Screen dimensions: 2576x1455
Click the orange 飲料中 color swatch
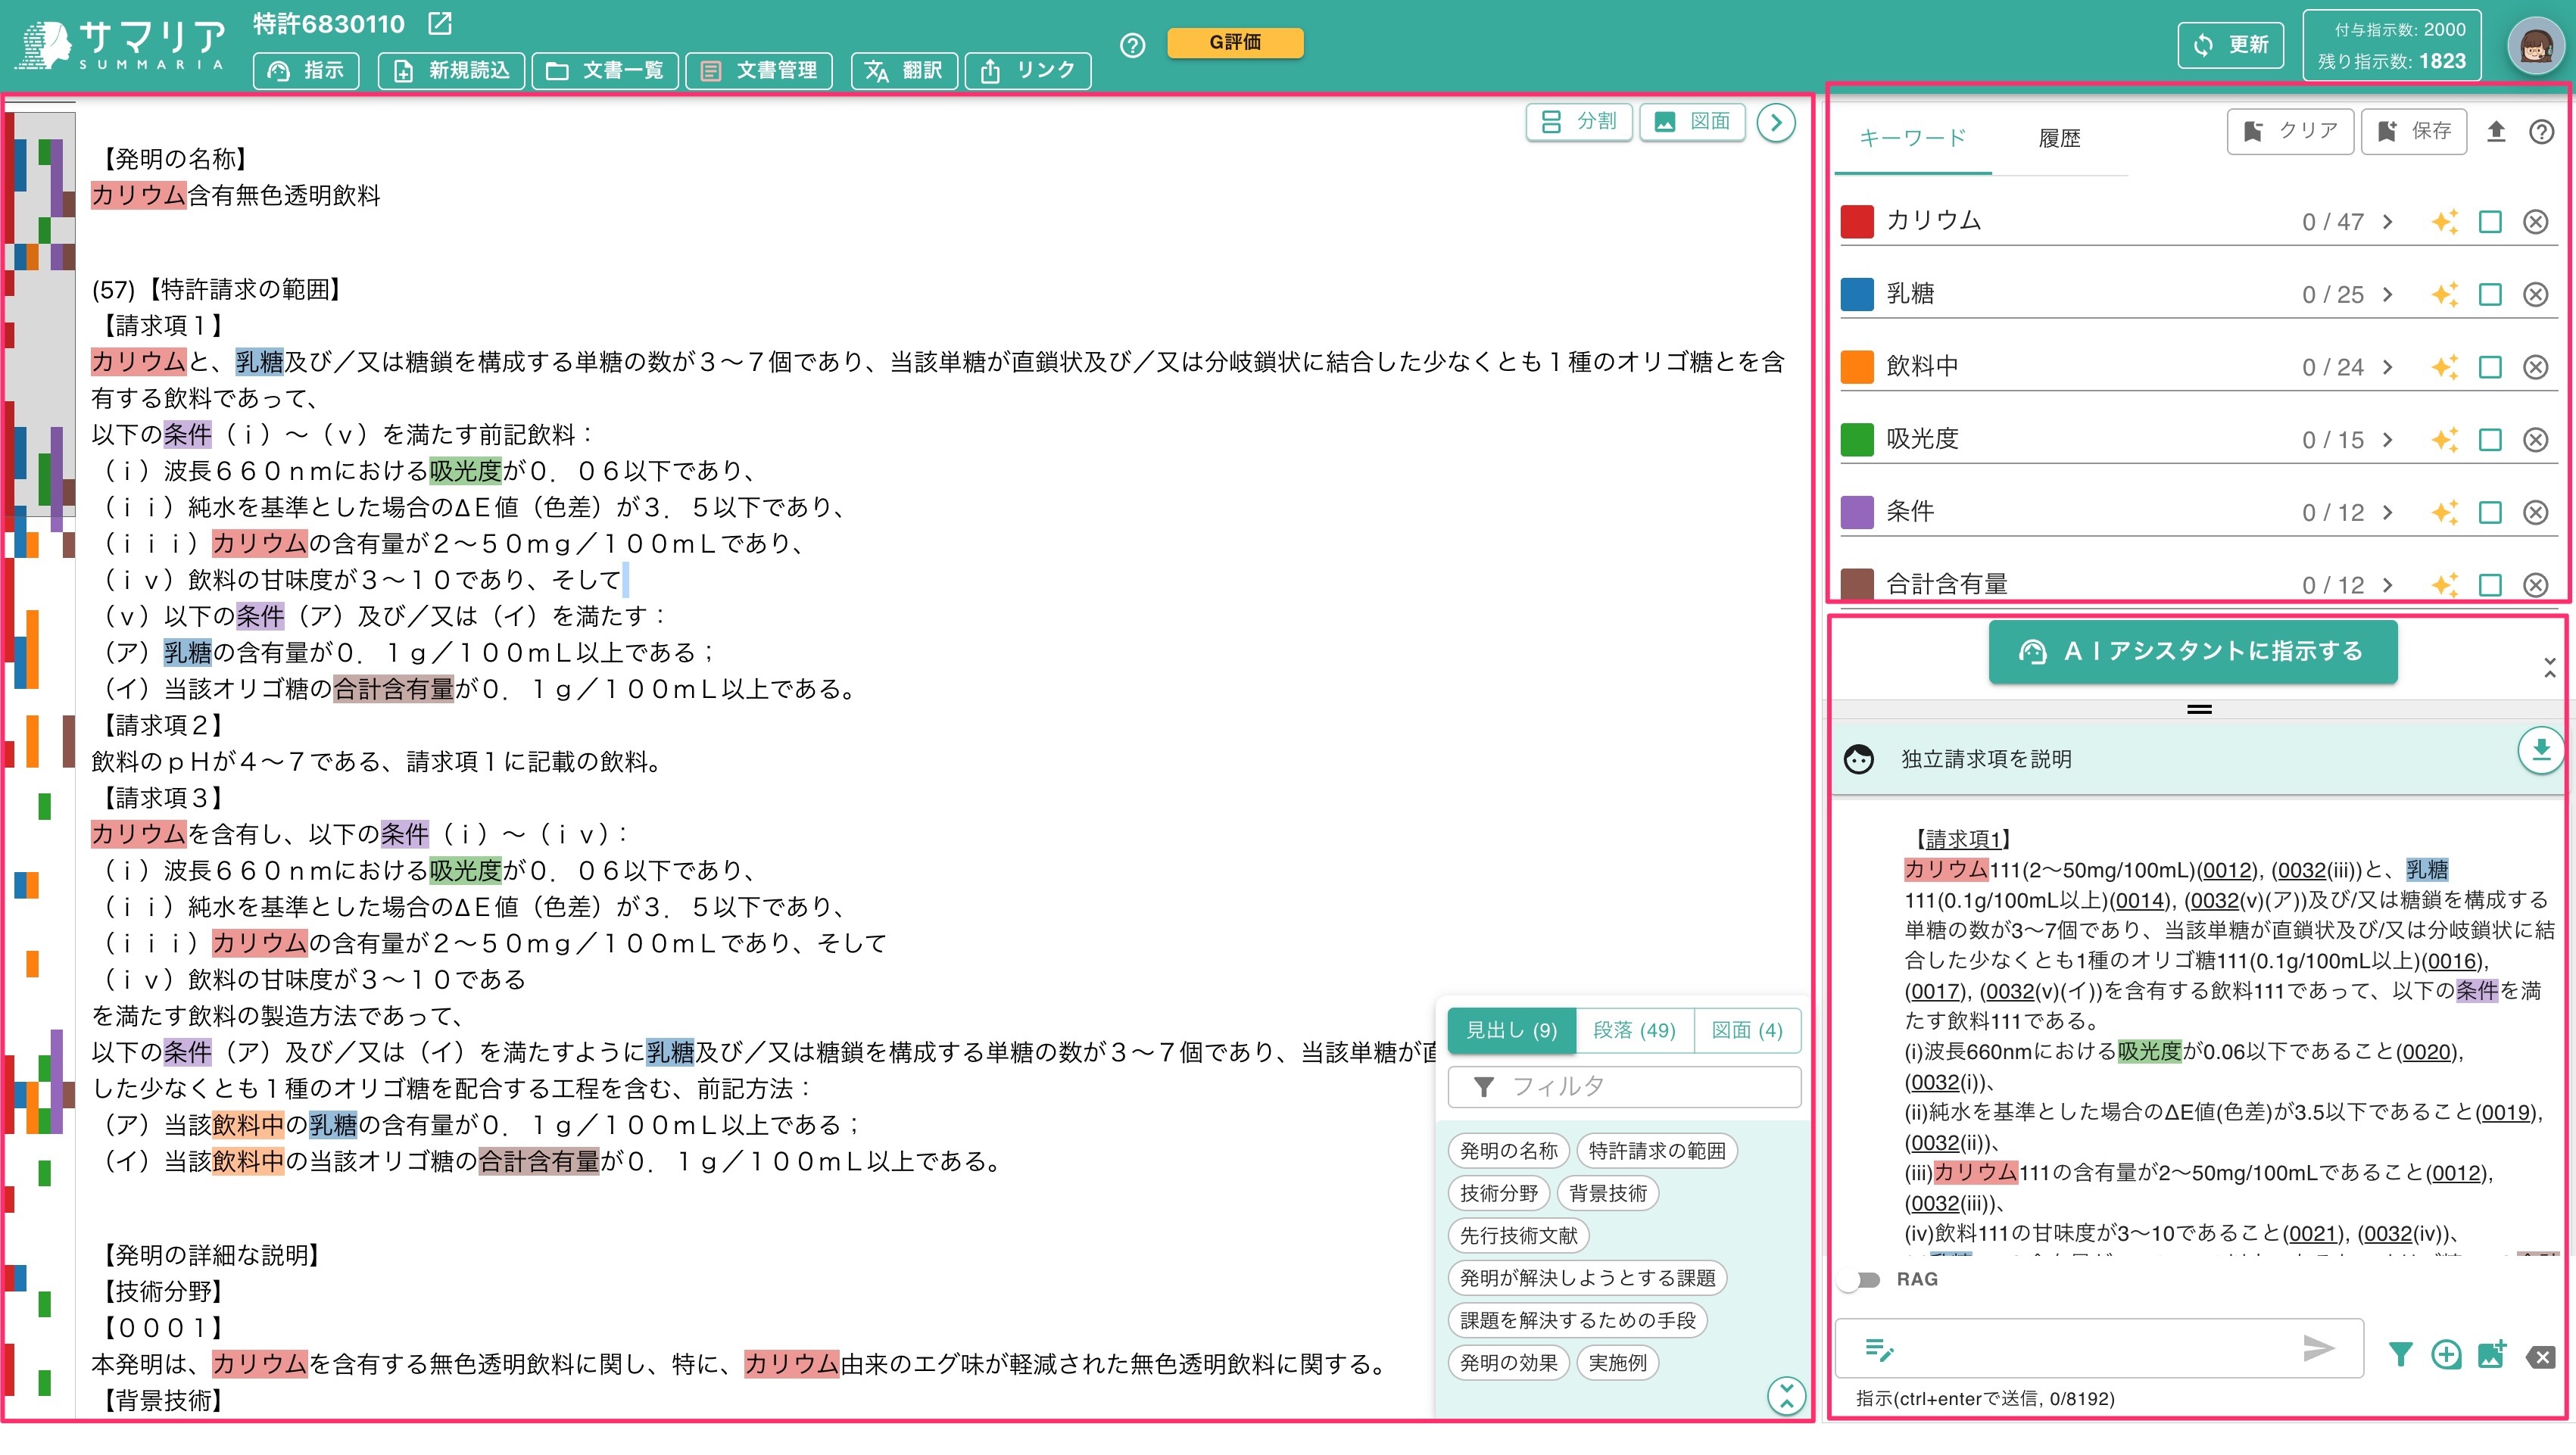click(x=1857, y=367)
